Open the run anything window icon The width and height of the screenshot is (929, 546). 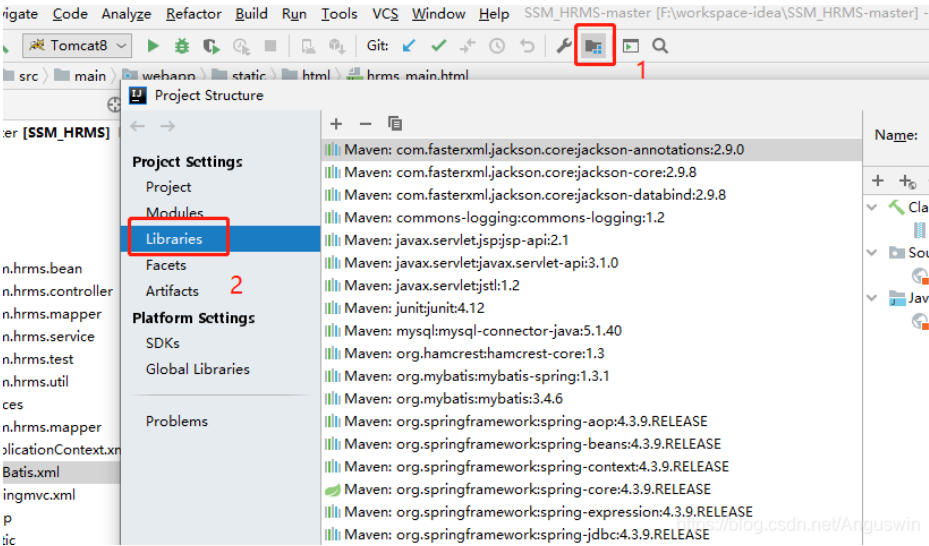click(630, 46)
